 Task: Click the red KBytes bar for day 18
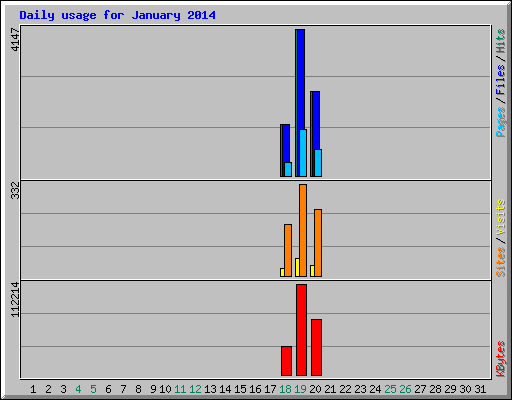(286, 361)
